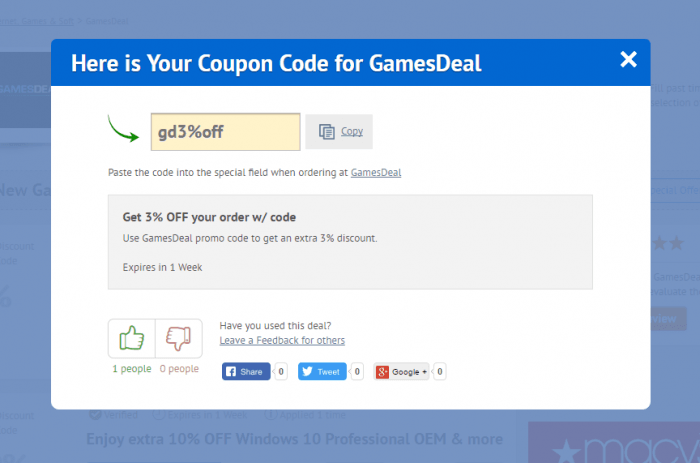Screen dimensions: 700x463
Task: Select the gd3%off coupon code field
Action: point(225,132)
